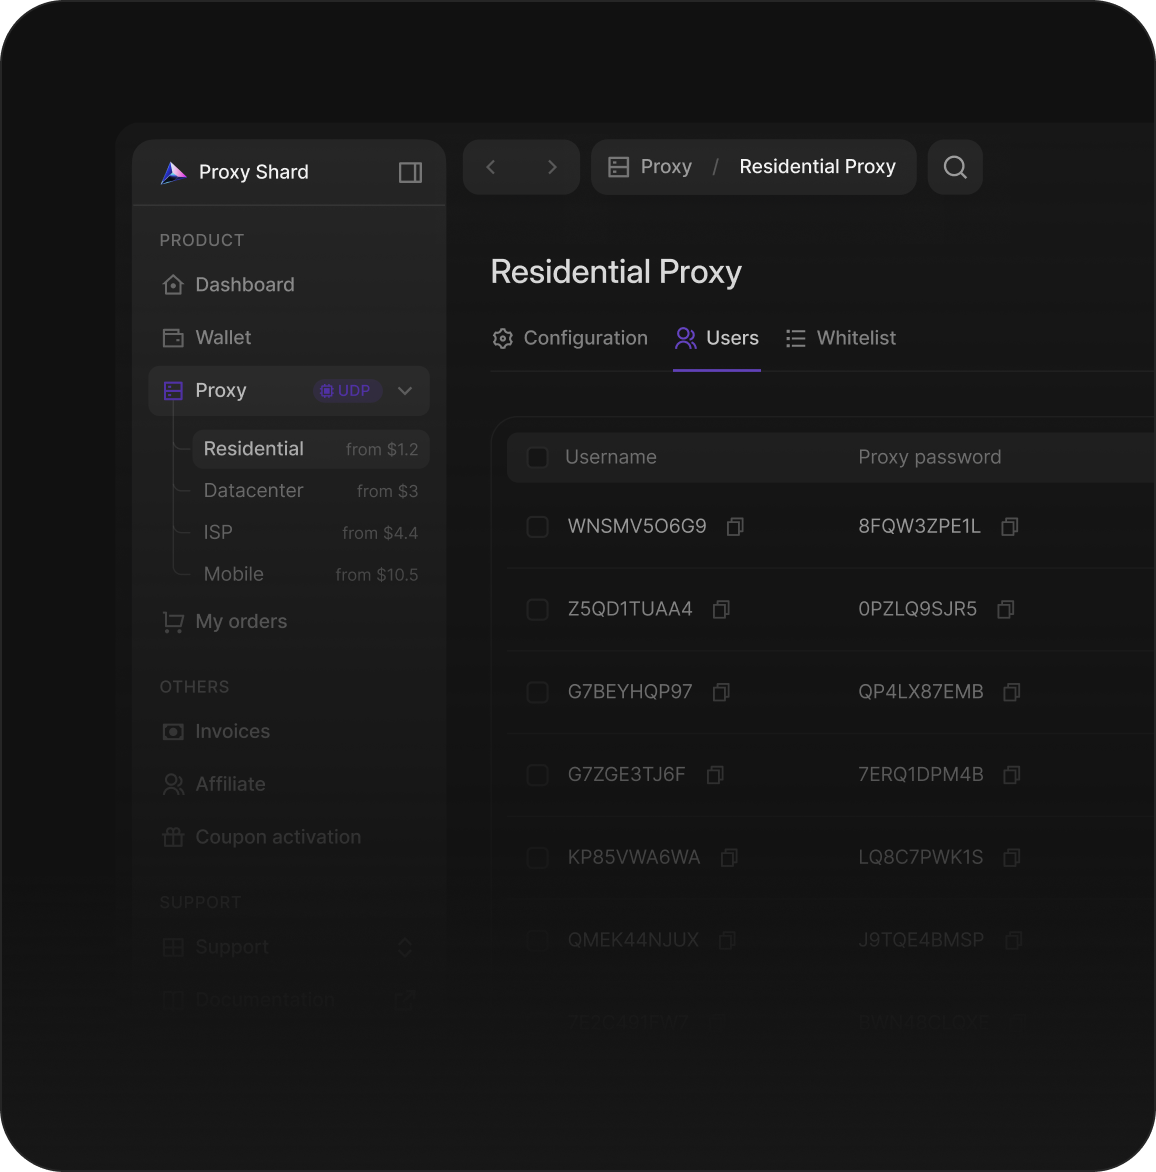
Task: Navigate to the Affiliate page
Action: pos(230,784)
